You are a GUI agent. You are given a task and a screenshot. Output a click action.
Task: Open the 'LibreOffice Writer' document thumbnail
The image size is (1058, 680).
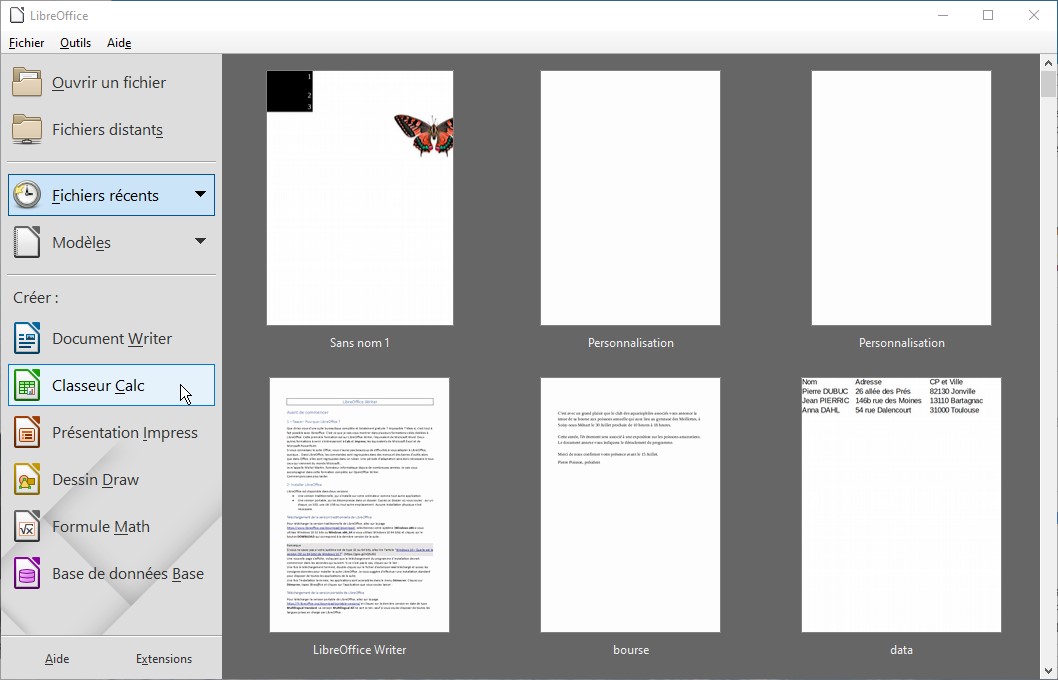click(360, 505)
